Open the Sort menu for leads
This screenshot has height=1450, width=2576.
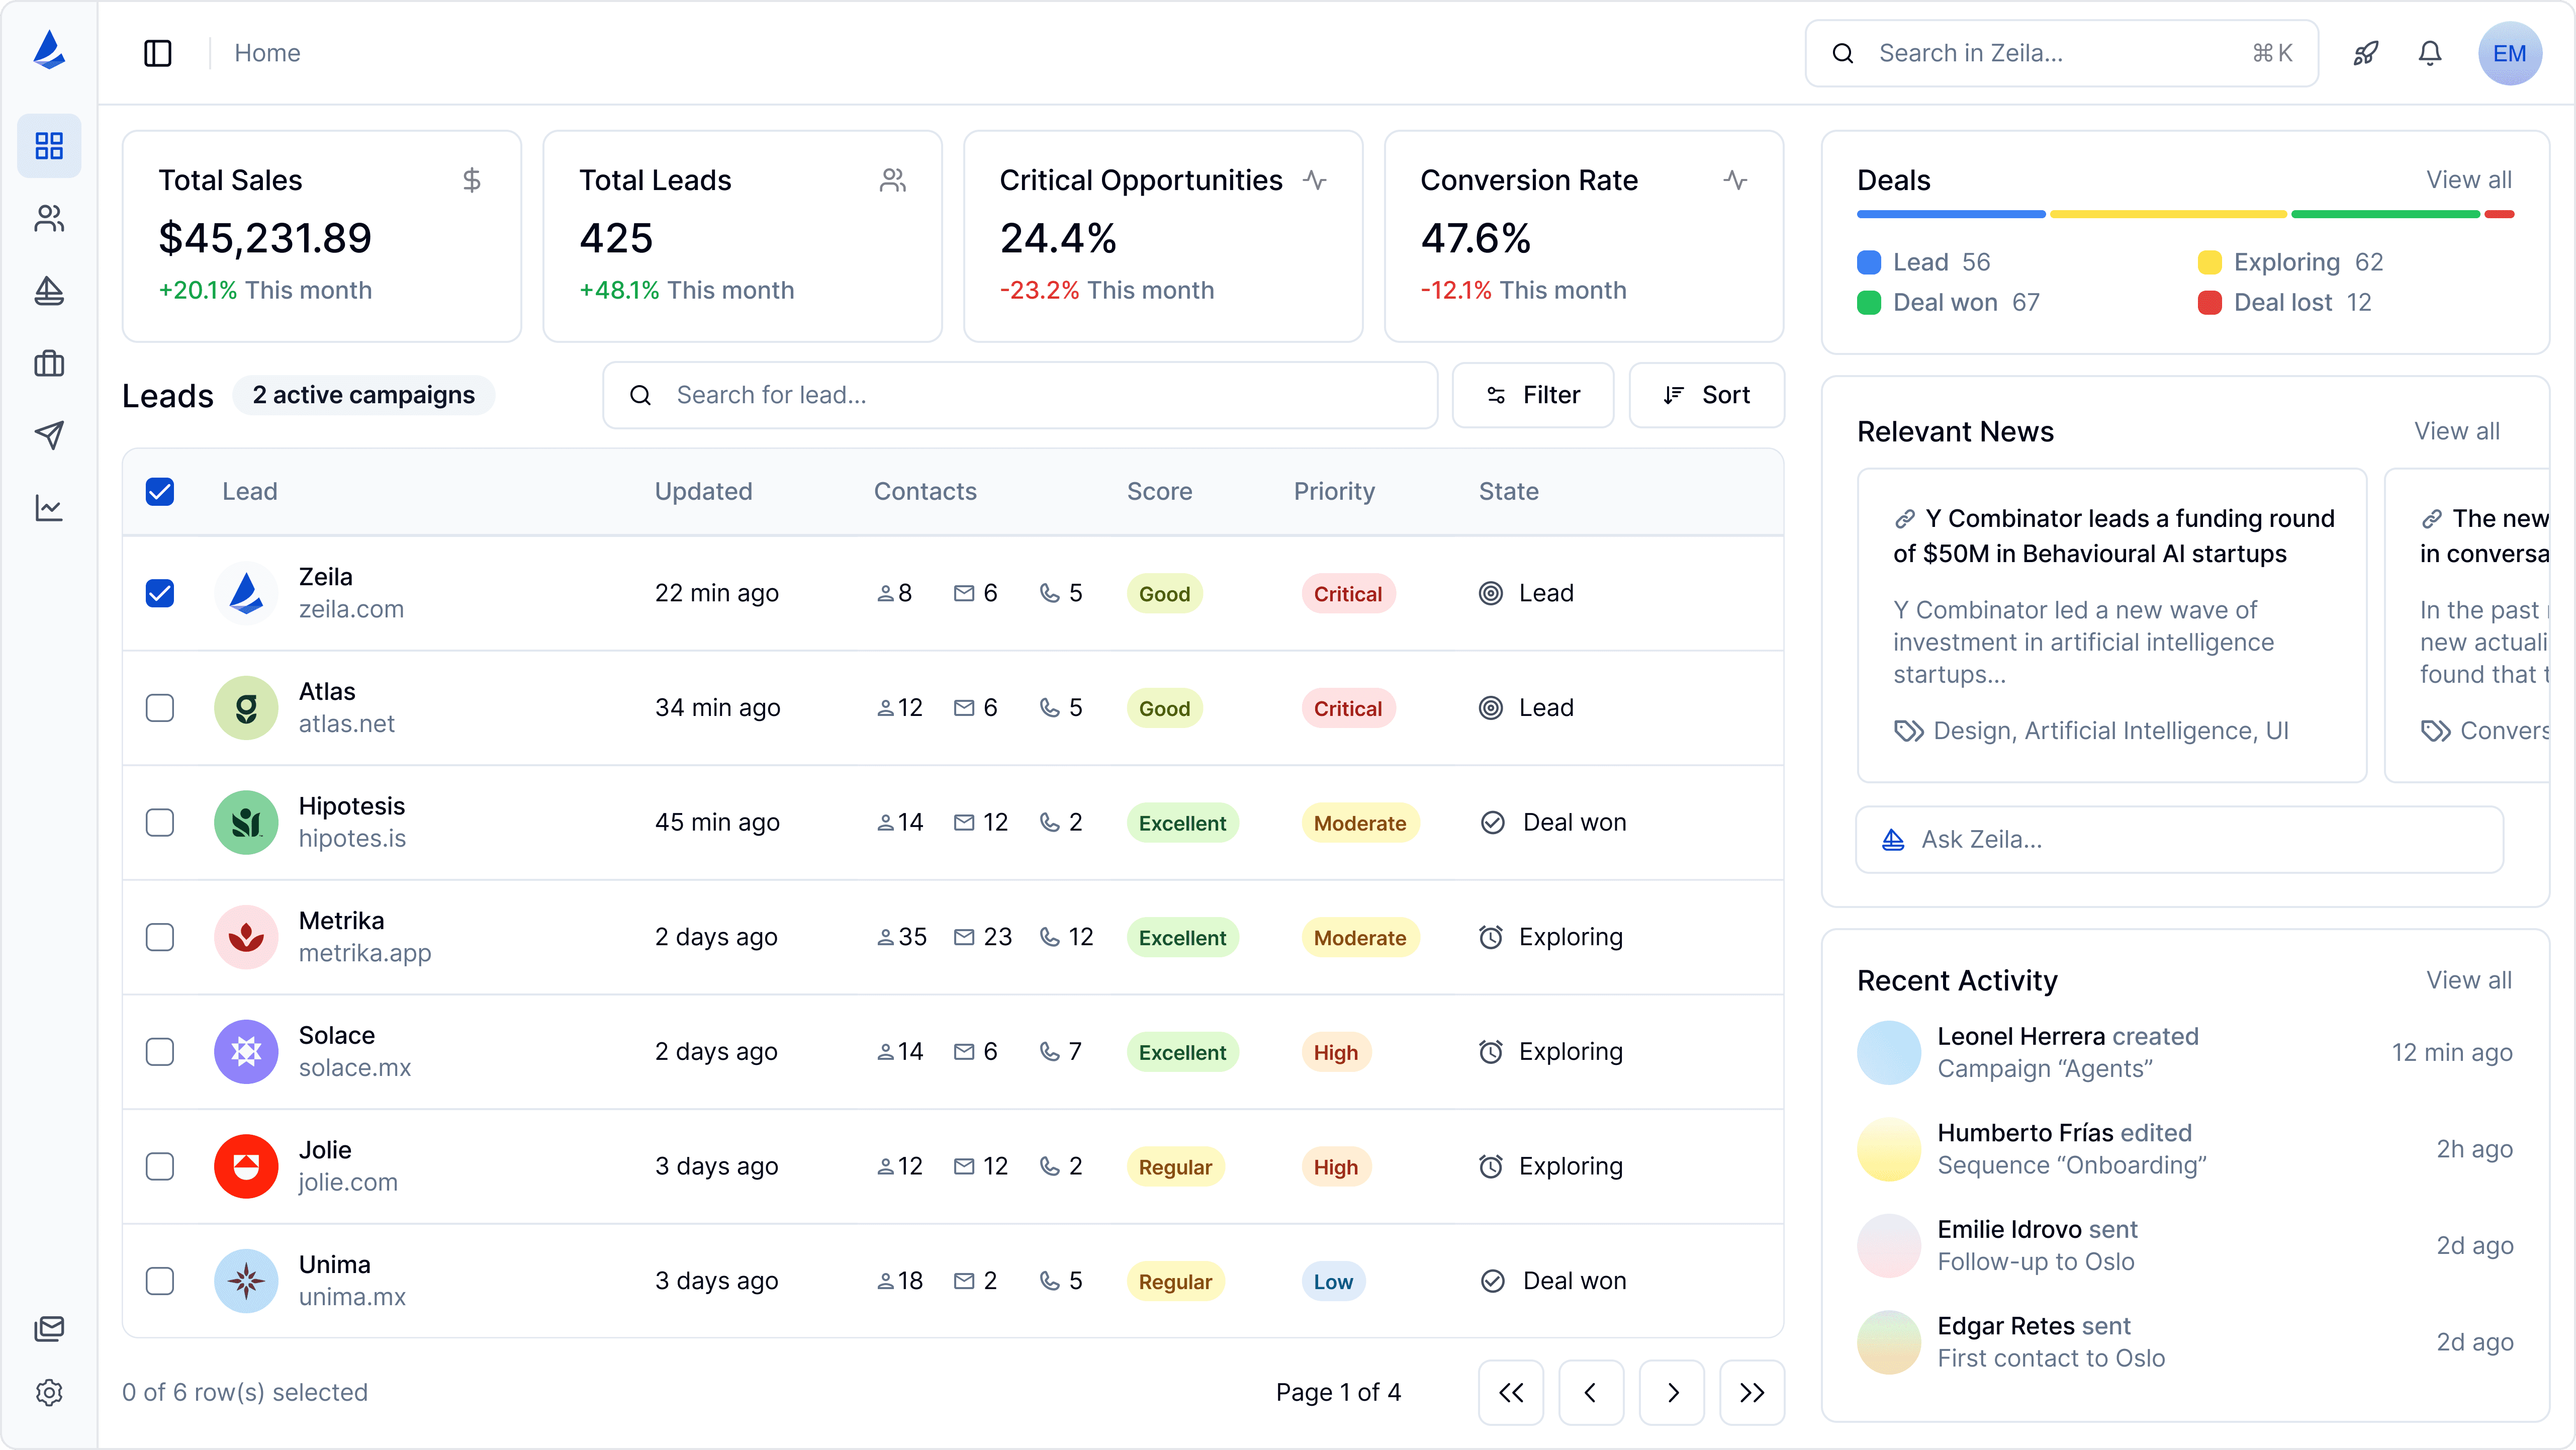click(x=1706, y=395)
